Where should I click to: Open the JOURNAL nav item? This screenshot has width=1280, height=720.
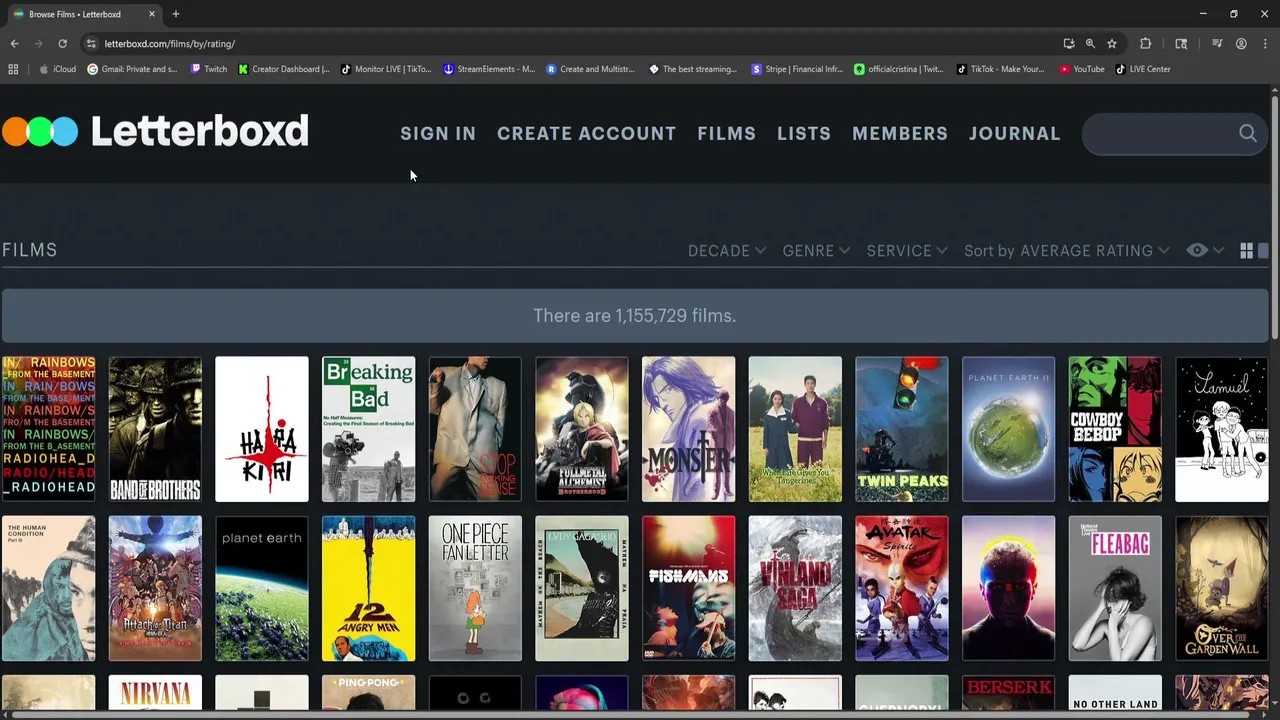[1014, 133]
